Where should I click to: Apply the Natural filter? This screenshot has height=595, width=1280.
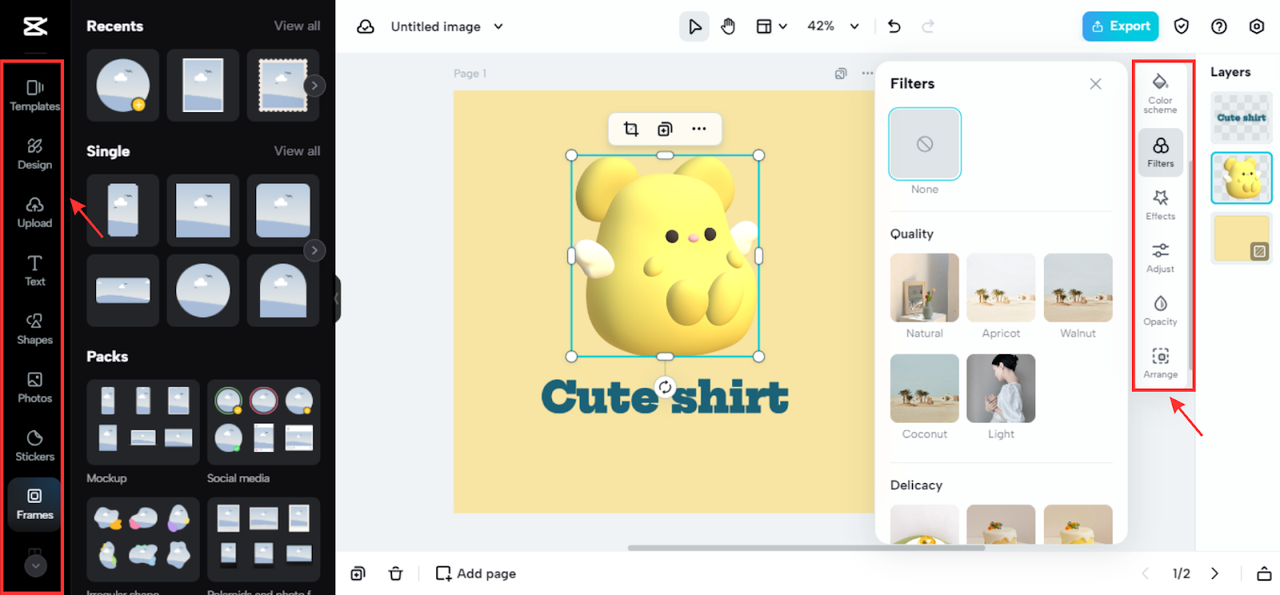pos(925,288)
